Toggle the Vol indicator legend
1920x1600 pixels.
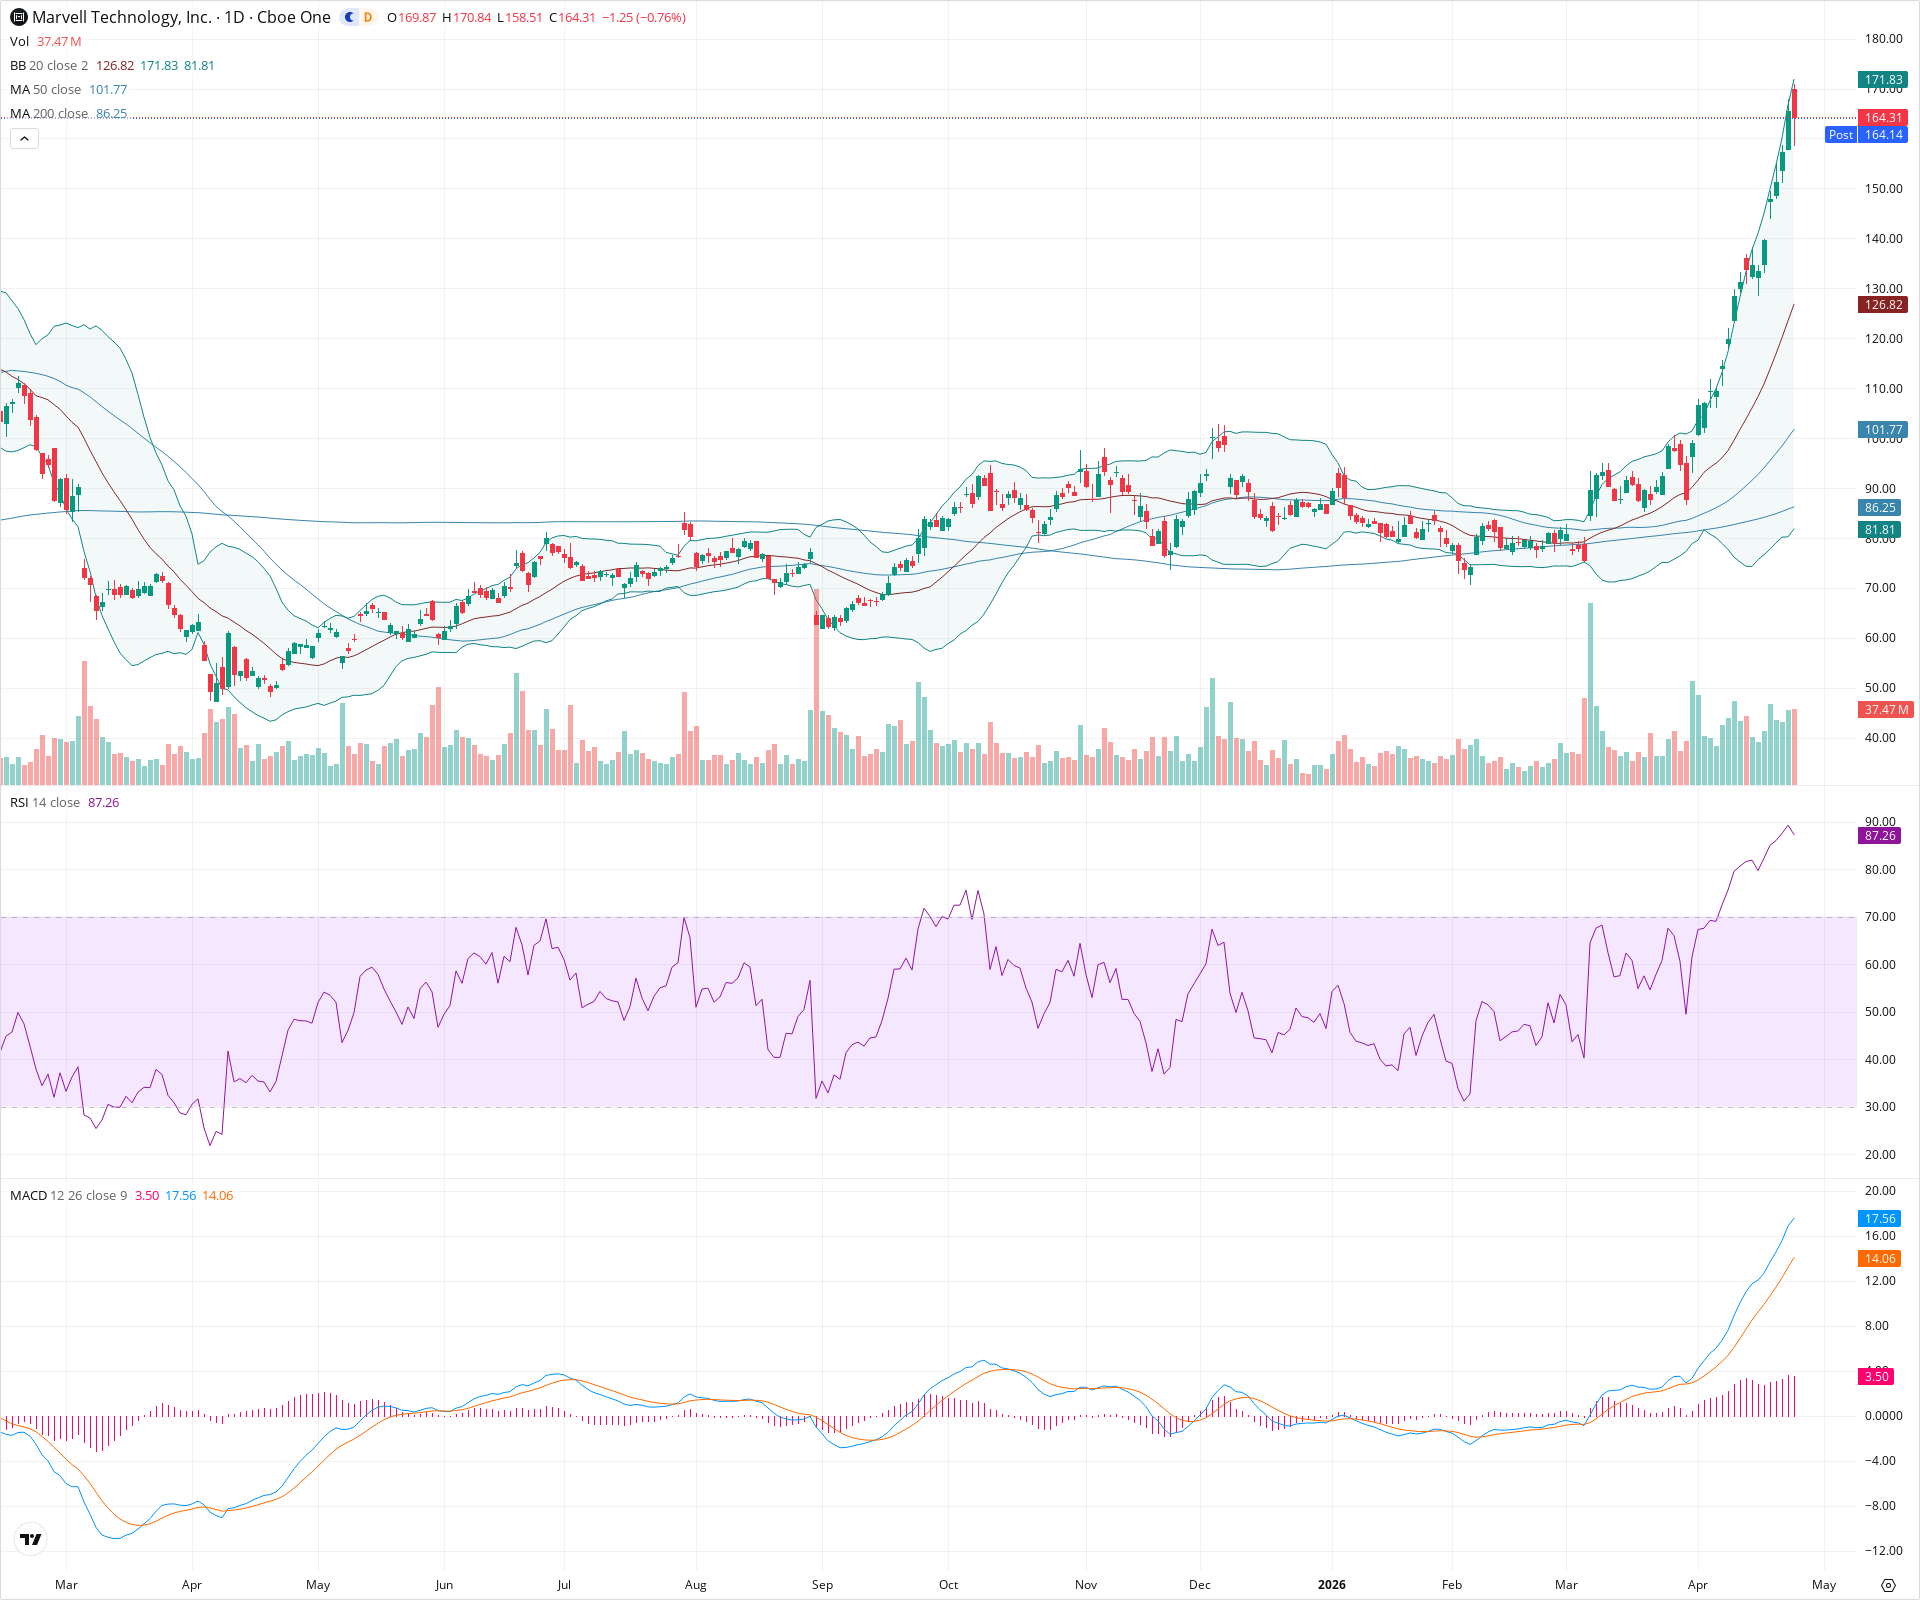point(20,41)
